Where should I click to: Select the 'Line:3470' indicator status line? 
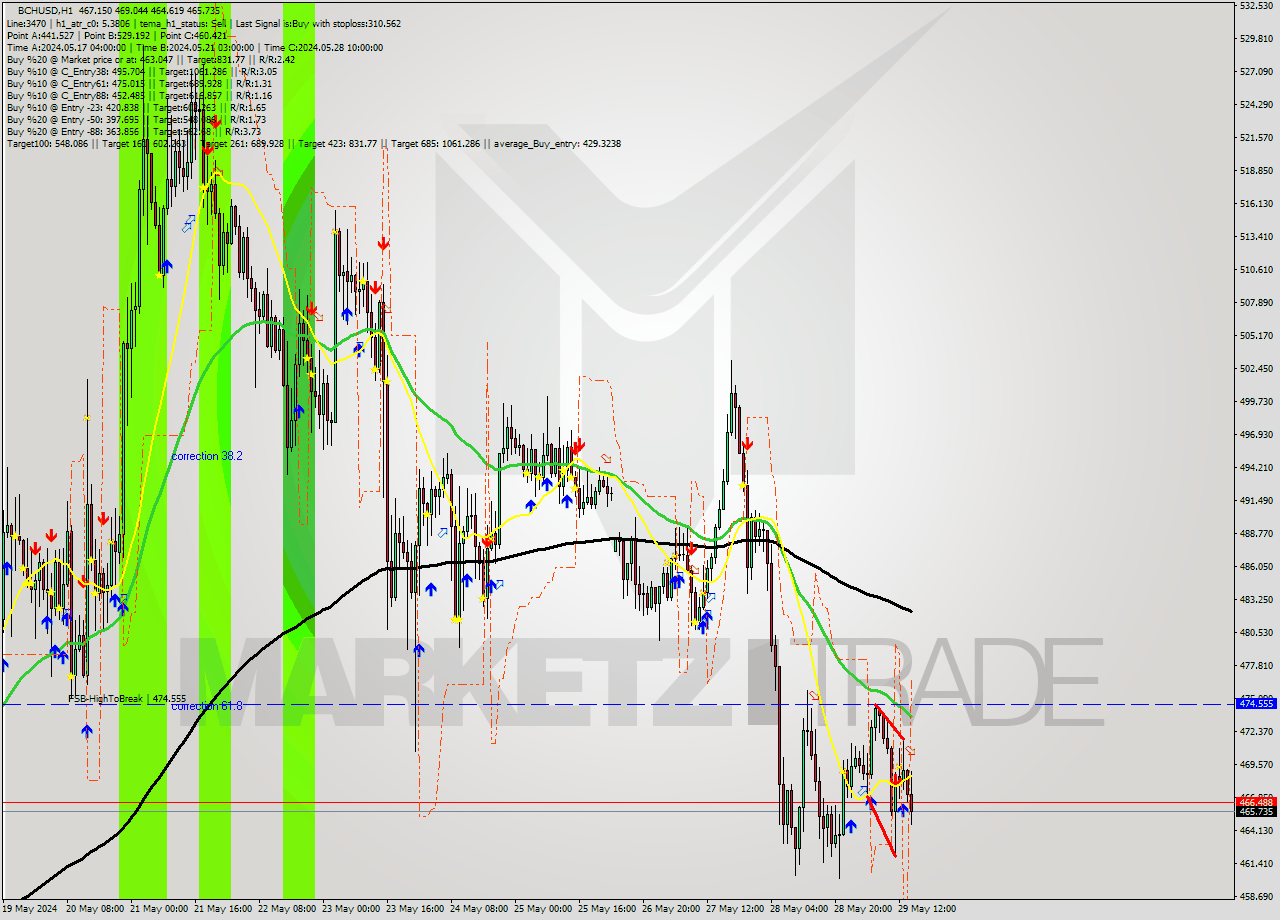pyautogui.click(x=204, y=23)
